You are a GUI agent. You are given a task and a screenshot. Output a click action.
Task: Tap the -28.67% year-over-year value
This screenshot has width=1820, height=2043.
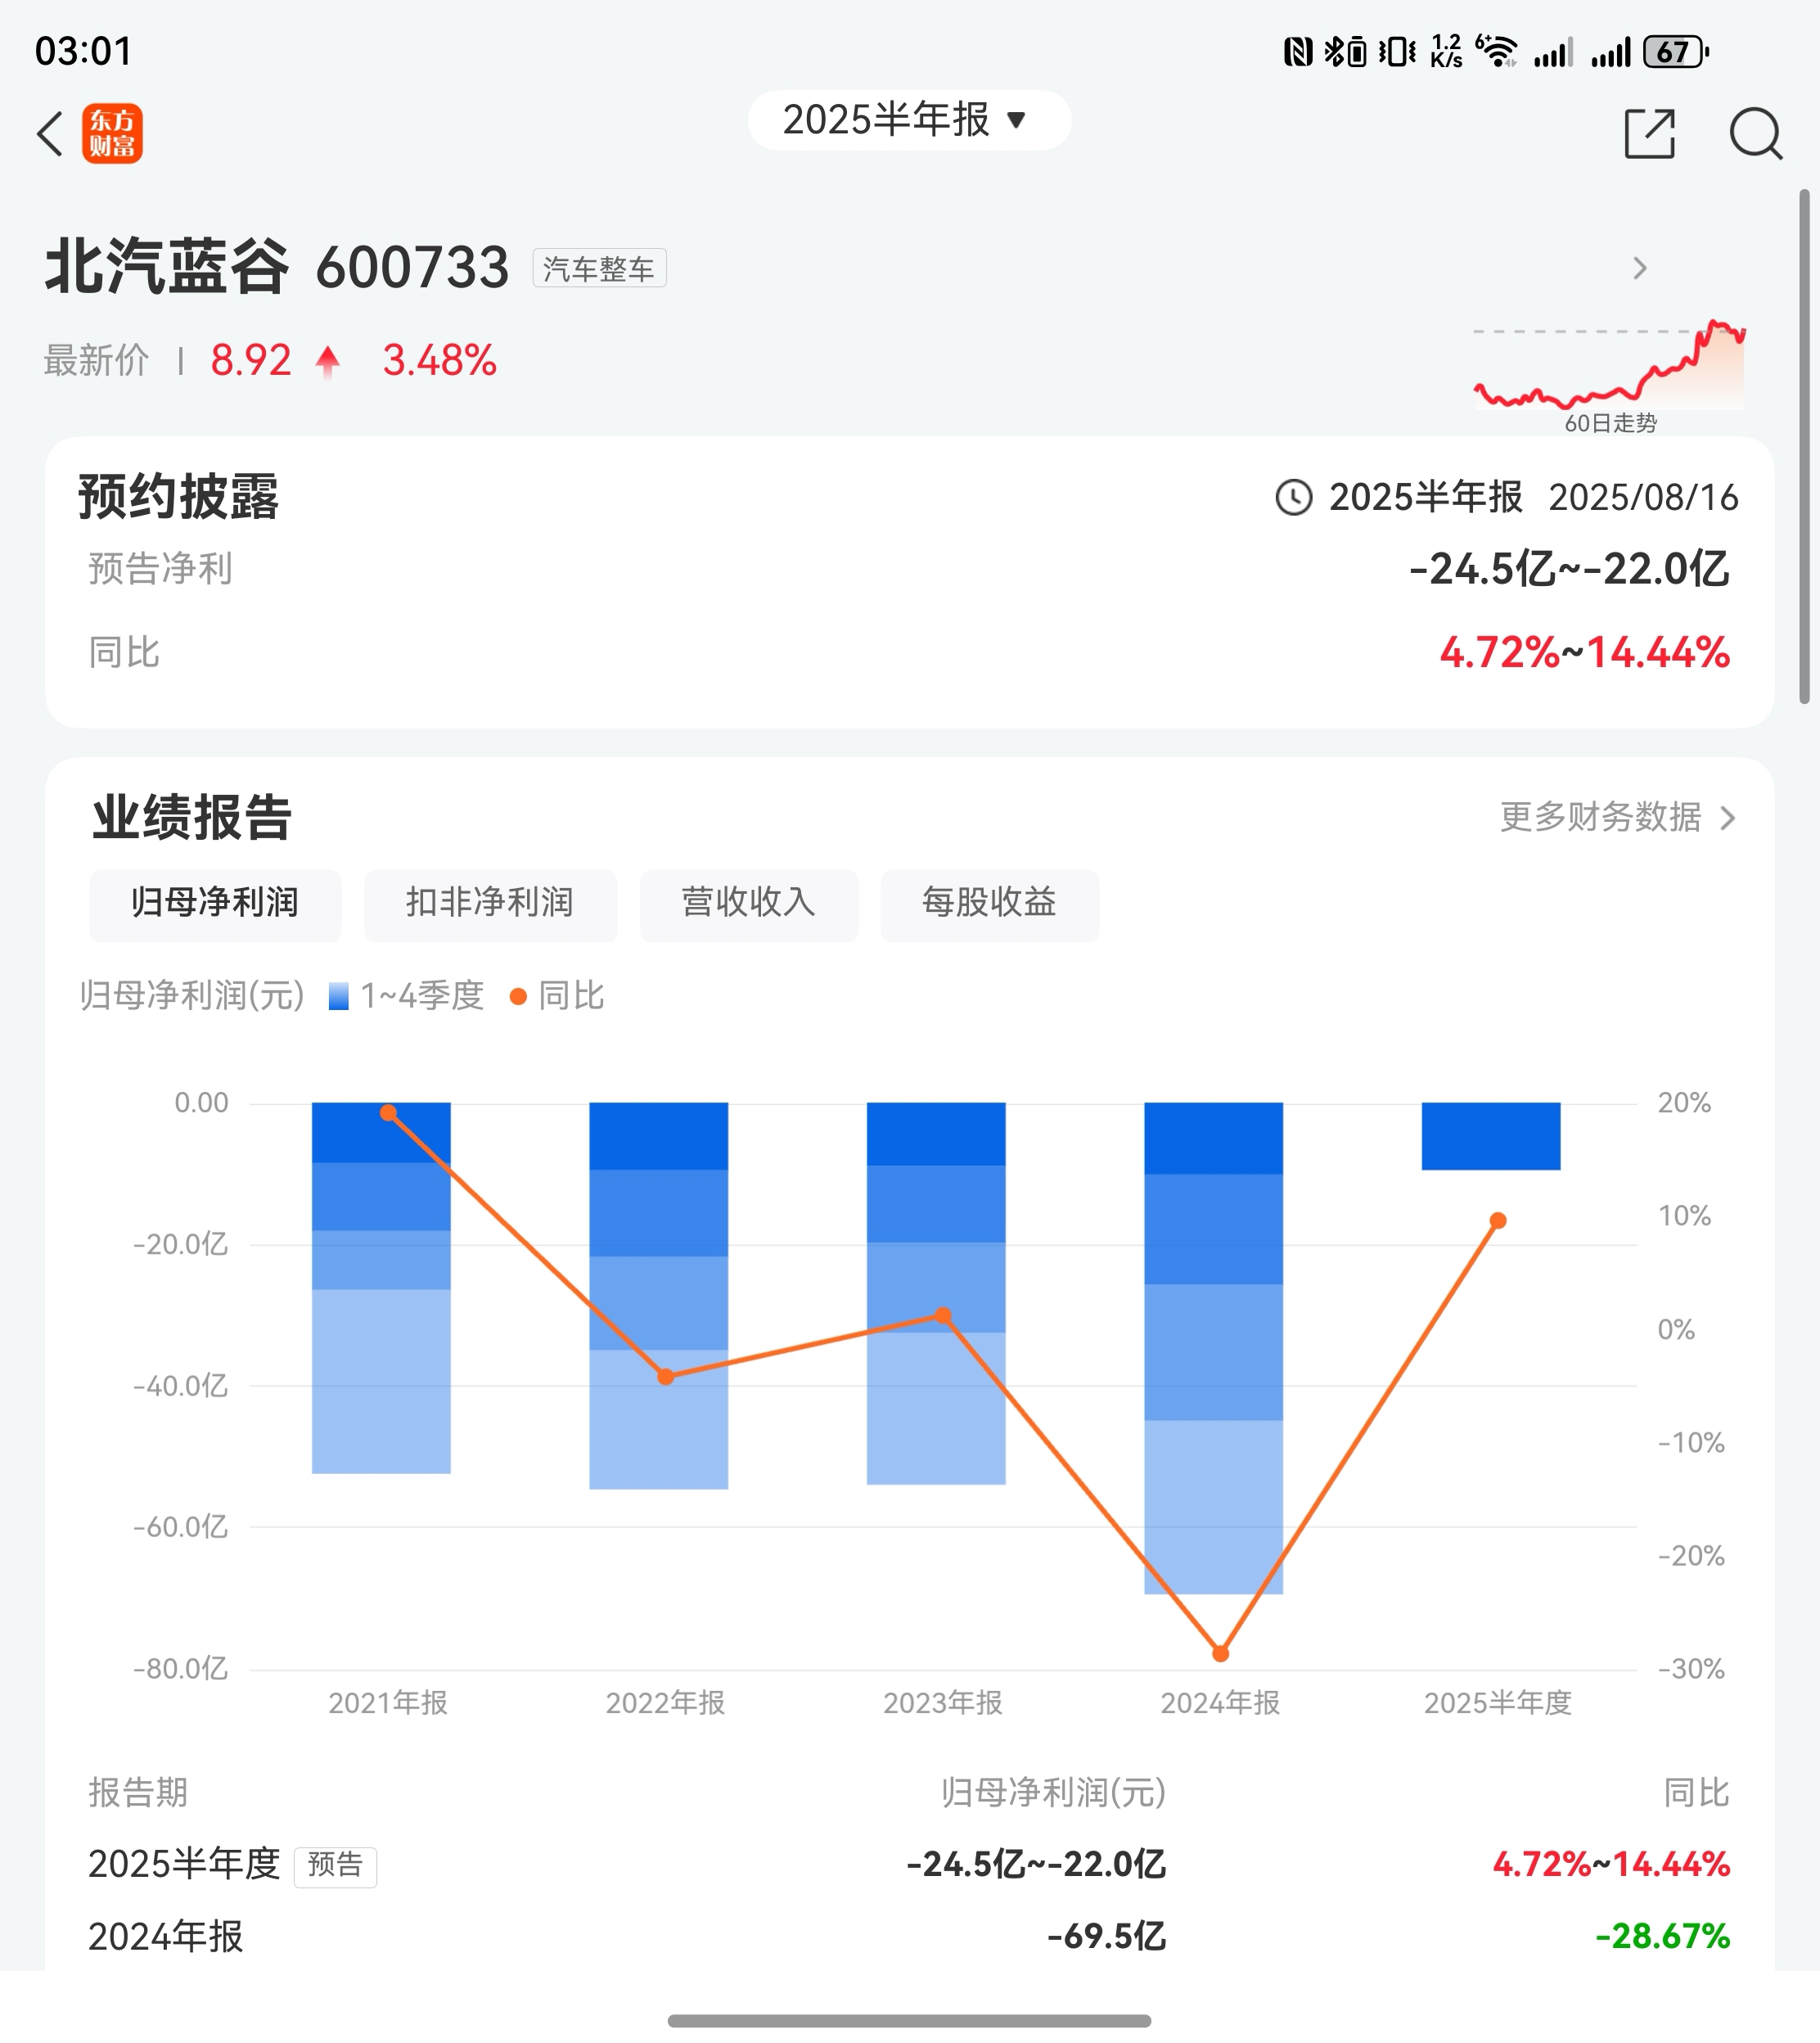coord(1662,1937)
